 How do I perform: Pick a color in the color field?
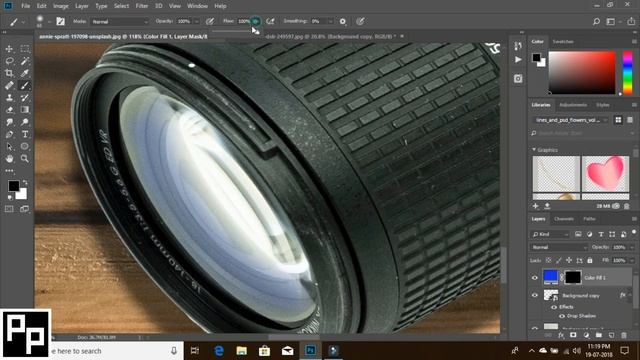582,73
